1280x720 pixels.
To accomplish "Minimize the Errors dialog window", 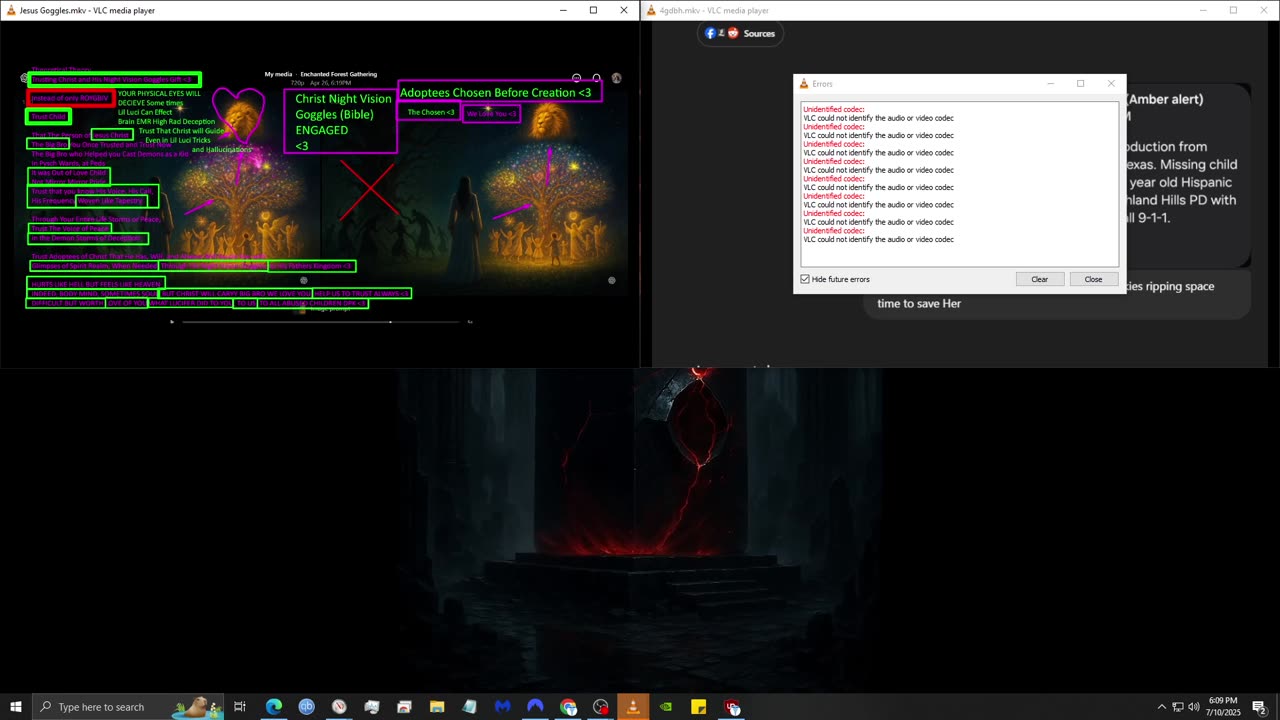I will click(x=1050, y=84).
